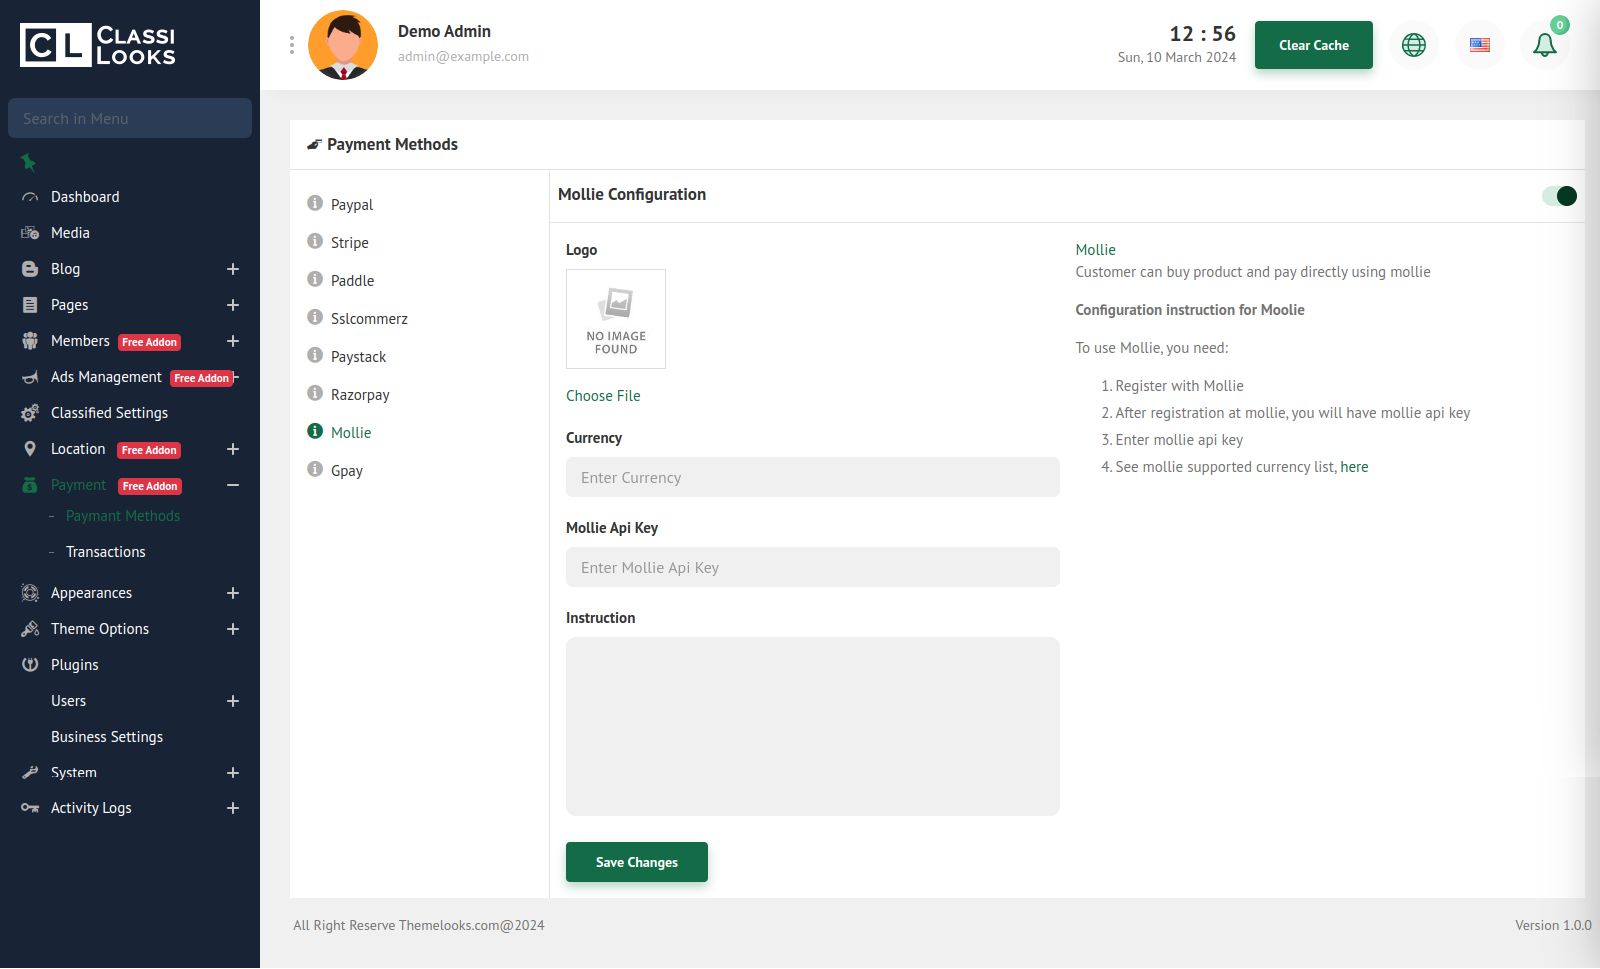This screenshot has width=1600, height=969.
Task: Collapse the Payment menu section
Action: pyautogui.click(x=232, y=485)
